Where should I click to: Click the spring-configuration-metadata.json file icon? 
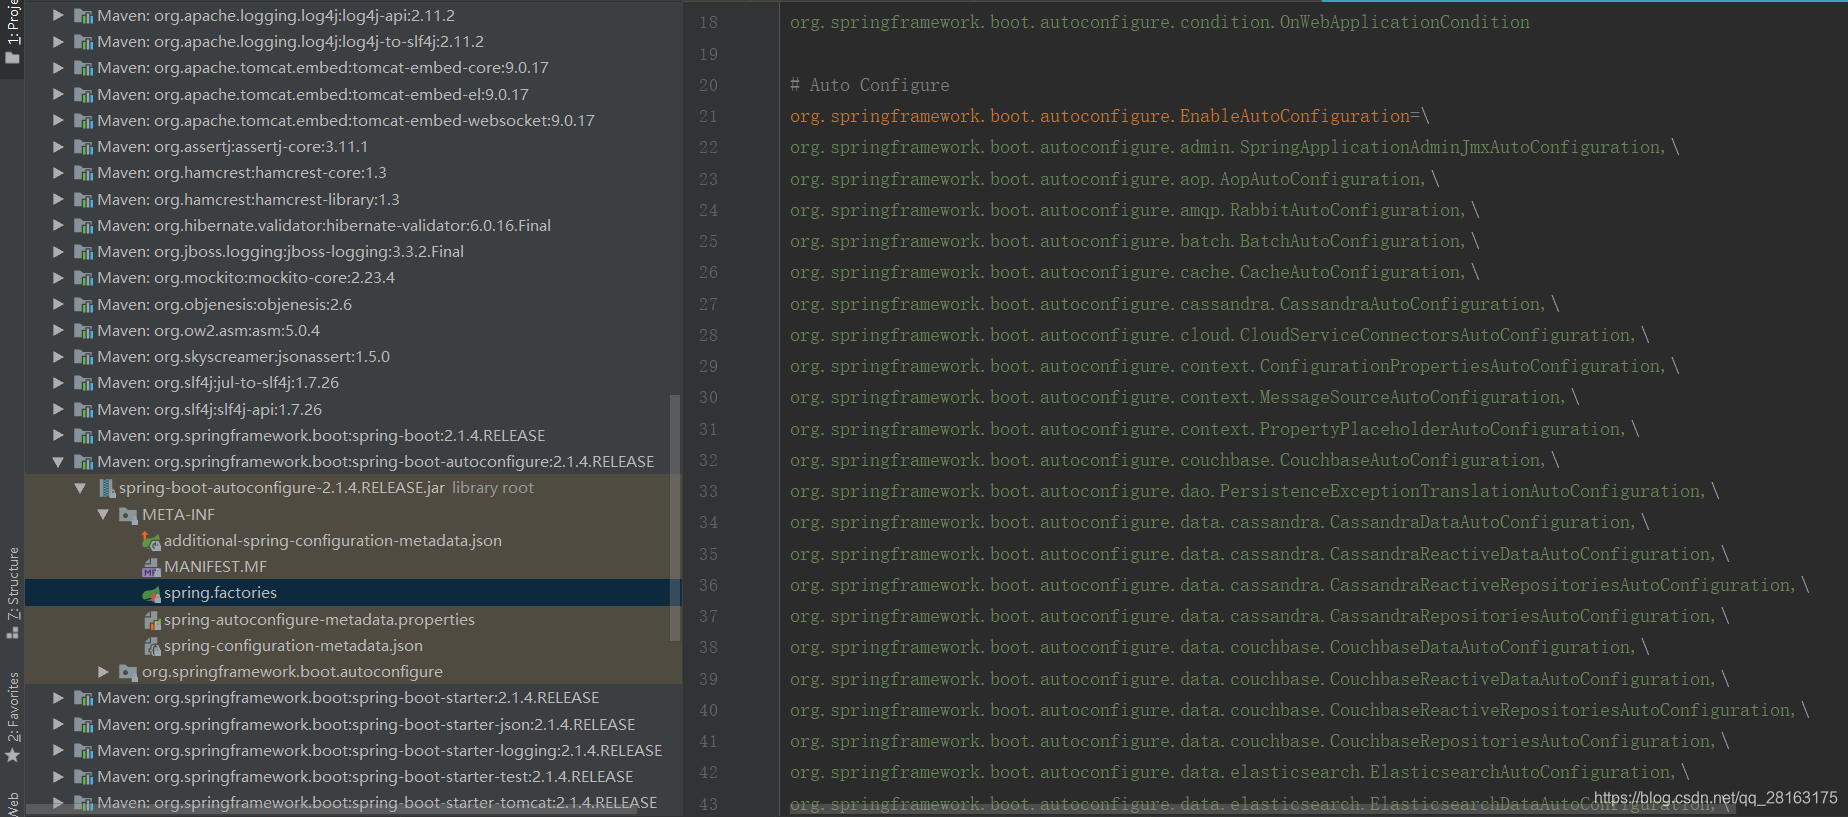[151, 646]
